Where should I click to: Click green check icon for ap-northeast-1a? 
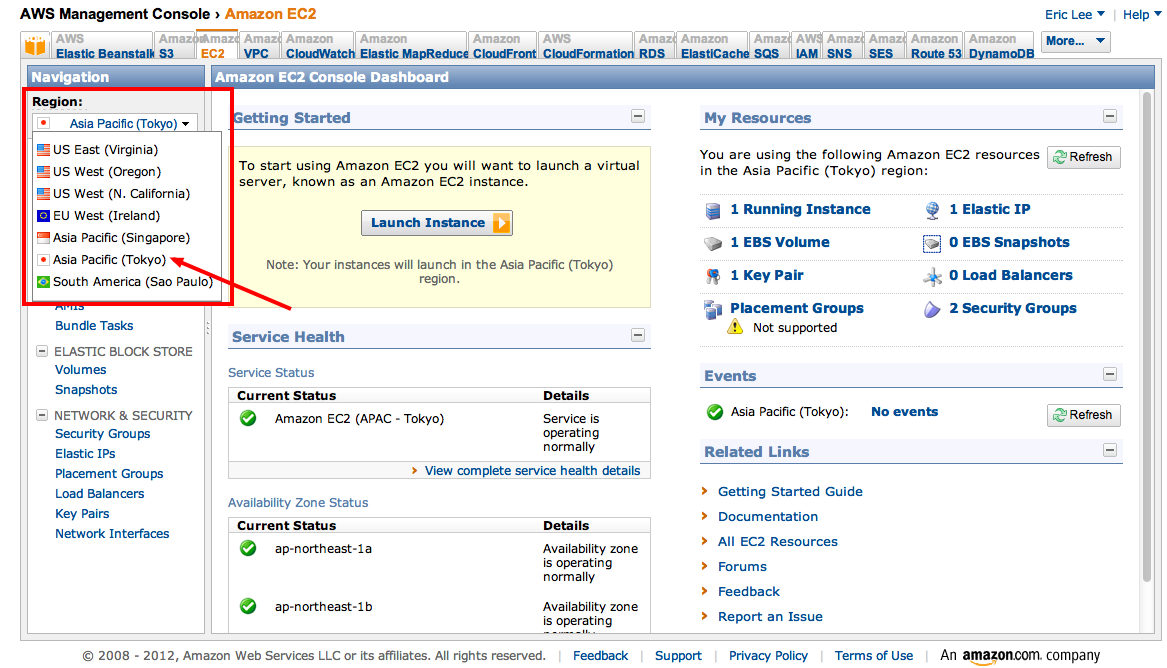248,549
